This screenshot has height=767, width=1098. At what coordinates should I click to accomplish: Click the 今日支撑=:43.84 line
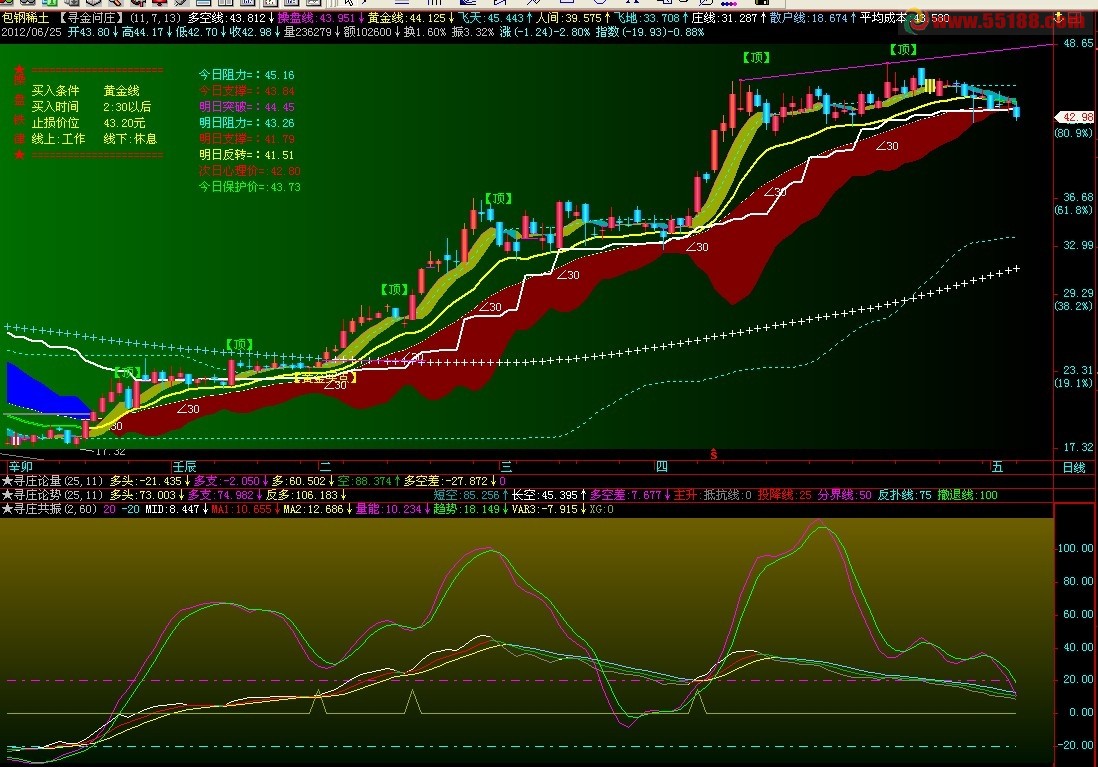click(246, 91)
